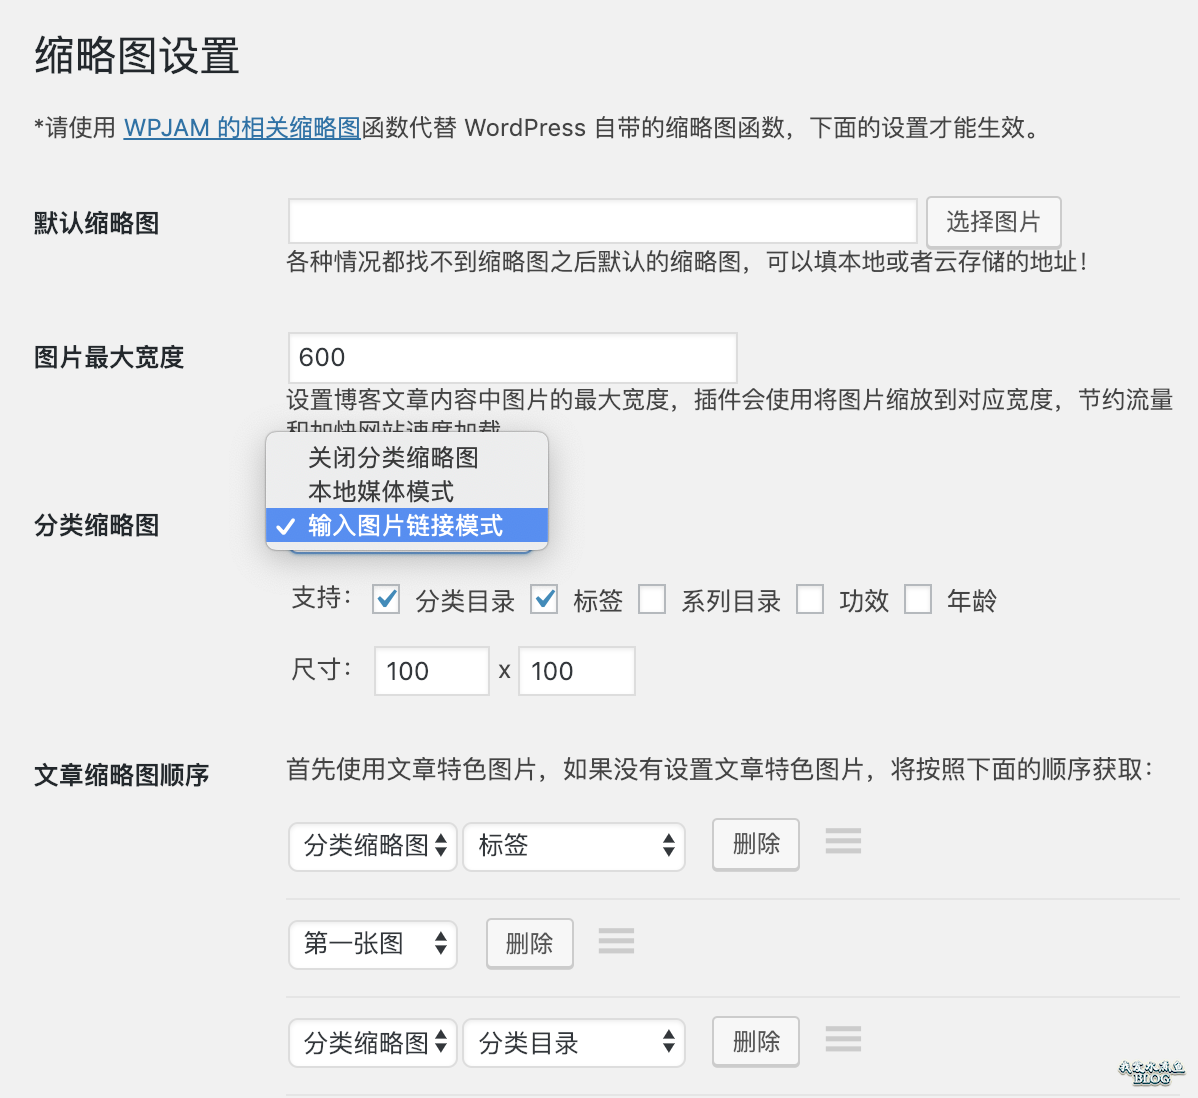Open the 第一张图 dropdown

pyautogui.click(x=373, y=944)
